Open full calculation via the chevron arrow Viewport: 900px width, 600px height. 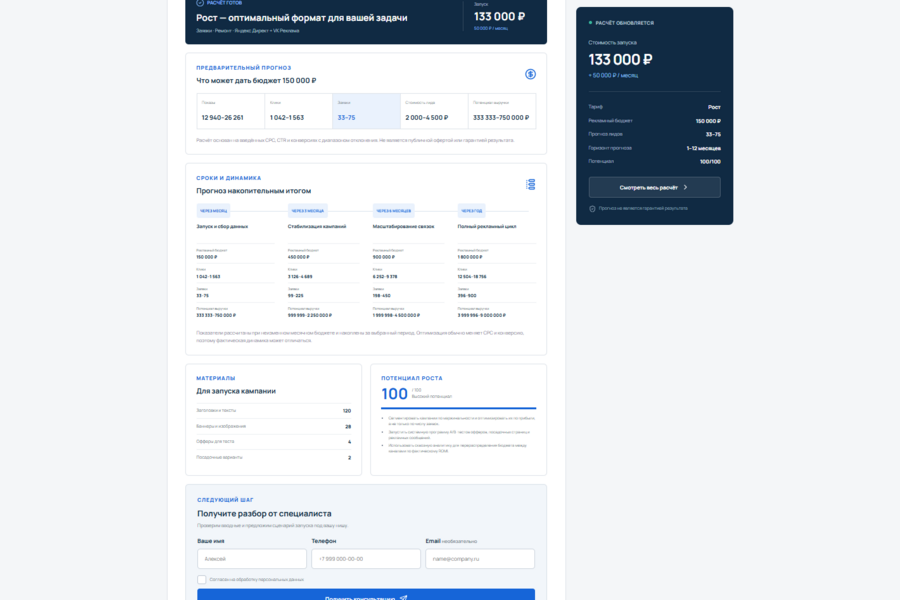coord(685,187)
